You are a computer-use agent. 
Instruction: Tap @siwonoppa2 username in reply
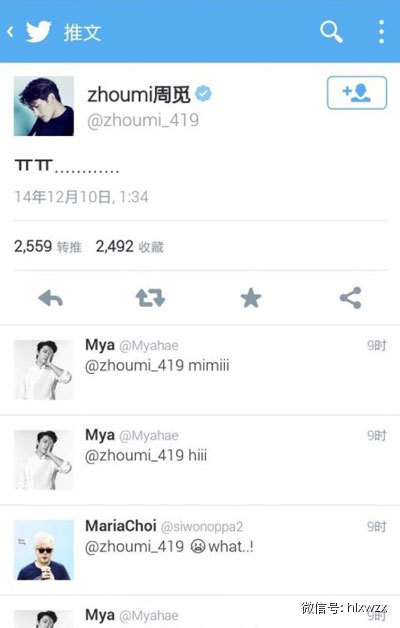click(202, 526)
